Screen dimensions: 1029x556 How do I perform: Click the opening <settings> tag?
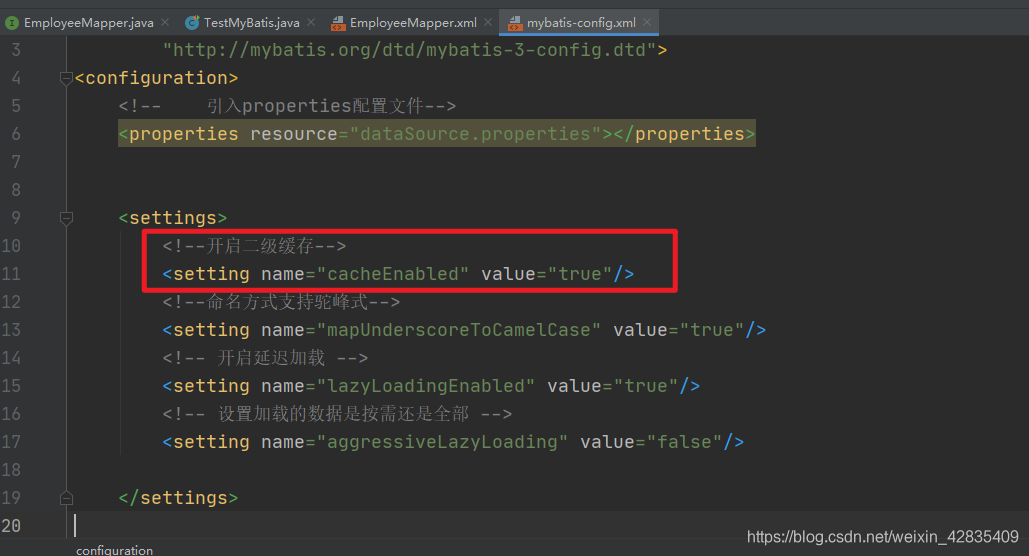click(x=173, y=218)
